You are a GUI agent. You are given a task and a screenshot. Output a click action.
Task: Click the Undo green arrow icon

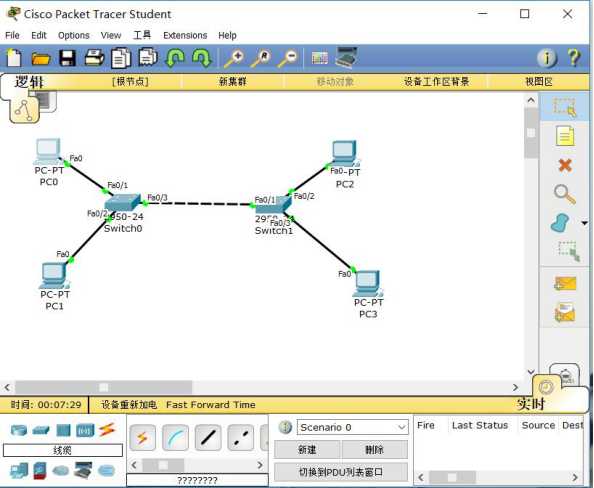[175, 58]
